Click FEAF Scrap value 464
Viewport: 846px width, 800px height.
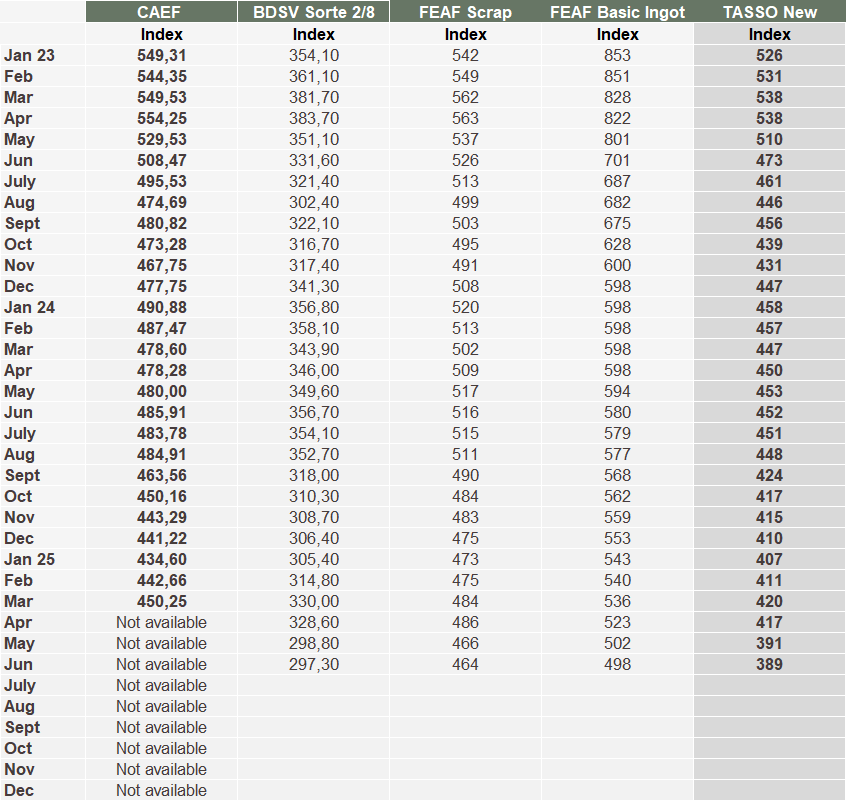click(x=466, y=665)
